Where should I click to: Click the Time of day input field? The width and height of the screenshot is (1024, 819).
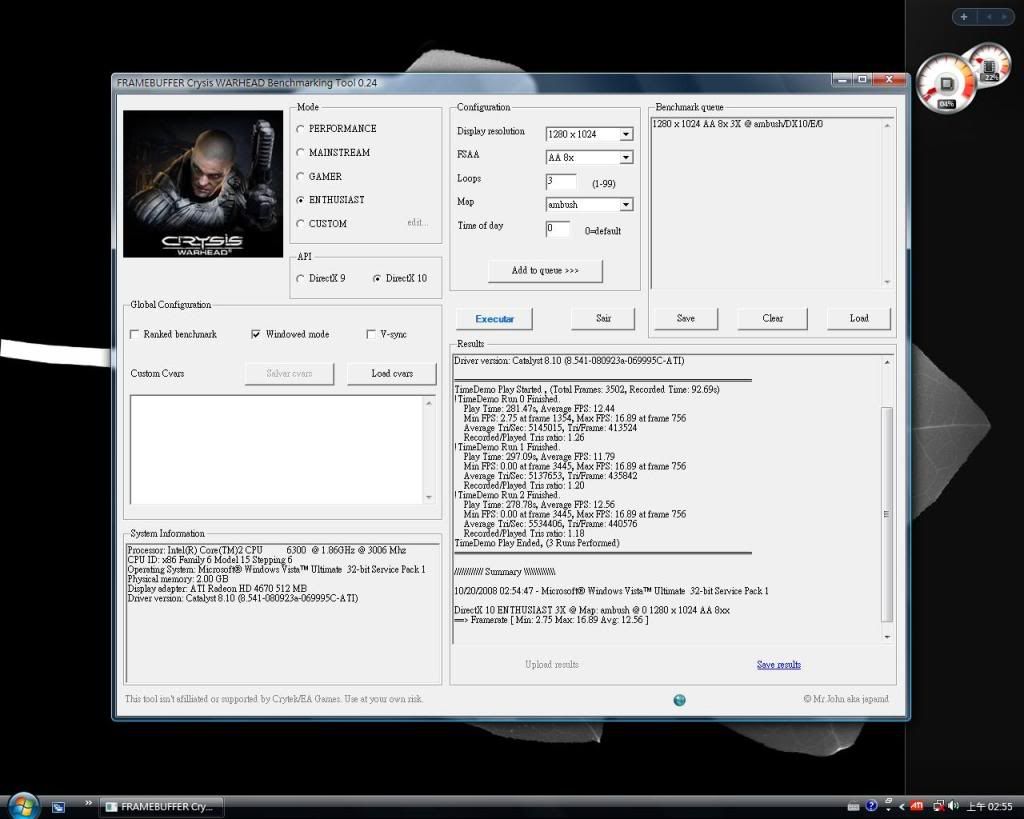(x=558, y=229)
